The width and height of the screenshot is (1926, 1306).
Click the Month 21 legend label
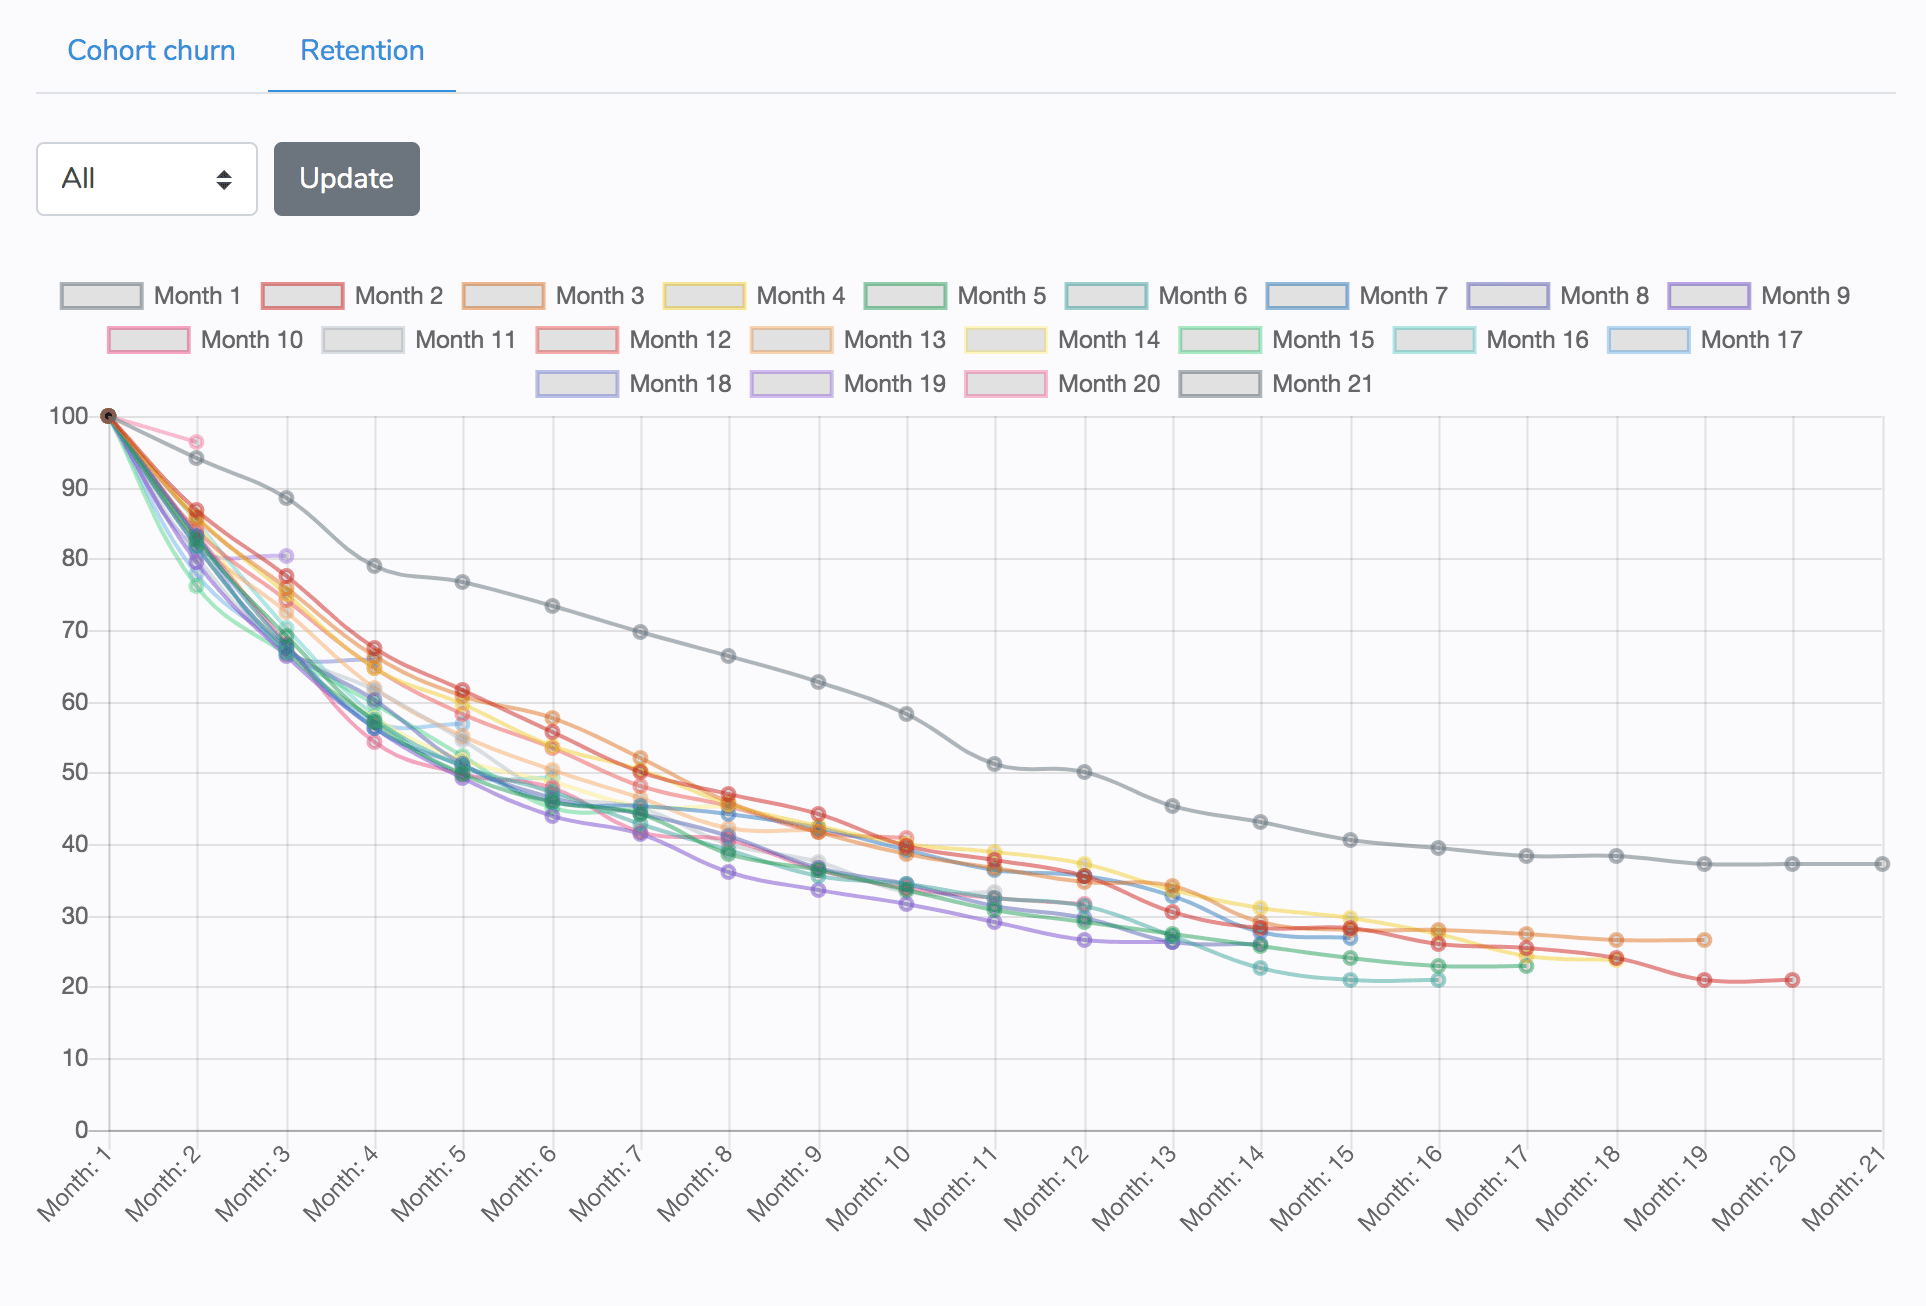click(1322, 384)
